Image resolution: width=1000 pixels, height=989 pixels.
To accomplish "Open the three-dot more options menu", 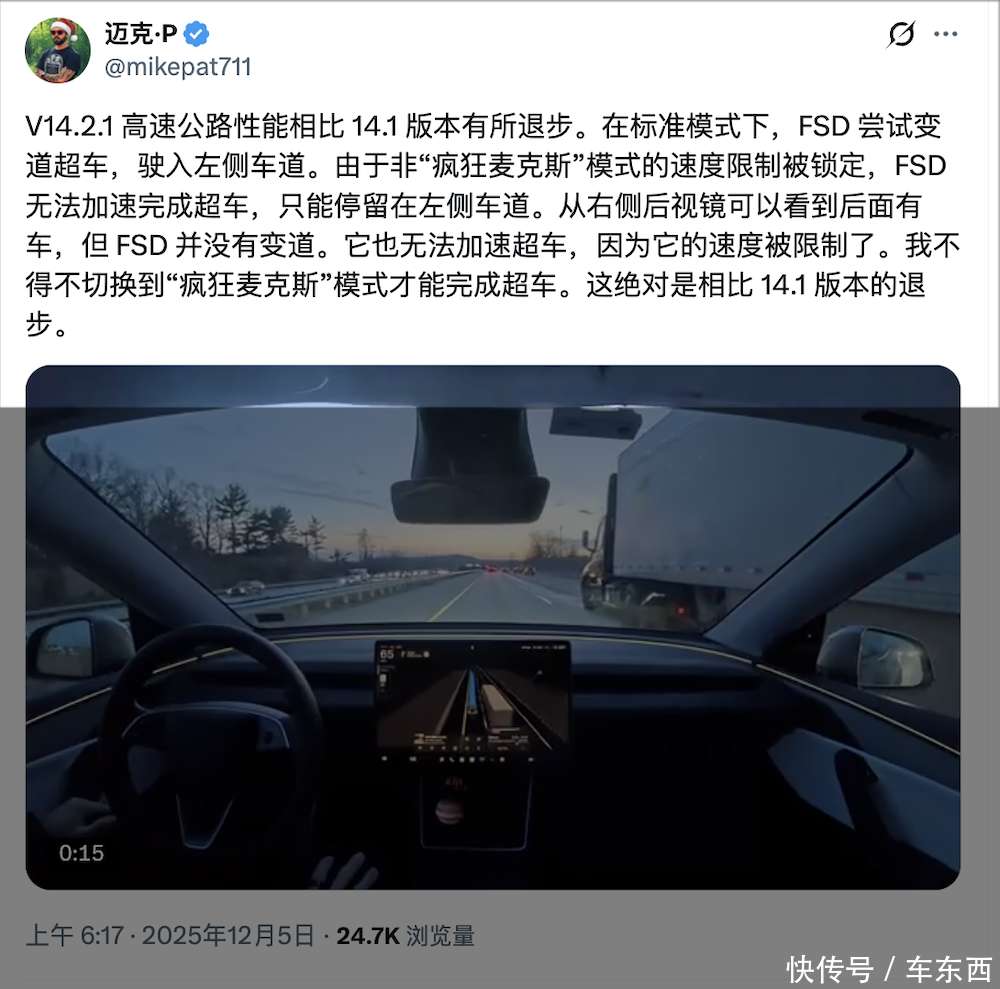I will pos(945,34).
